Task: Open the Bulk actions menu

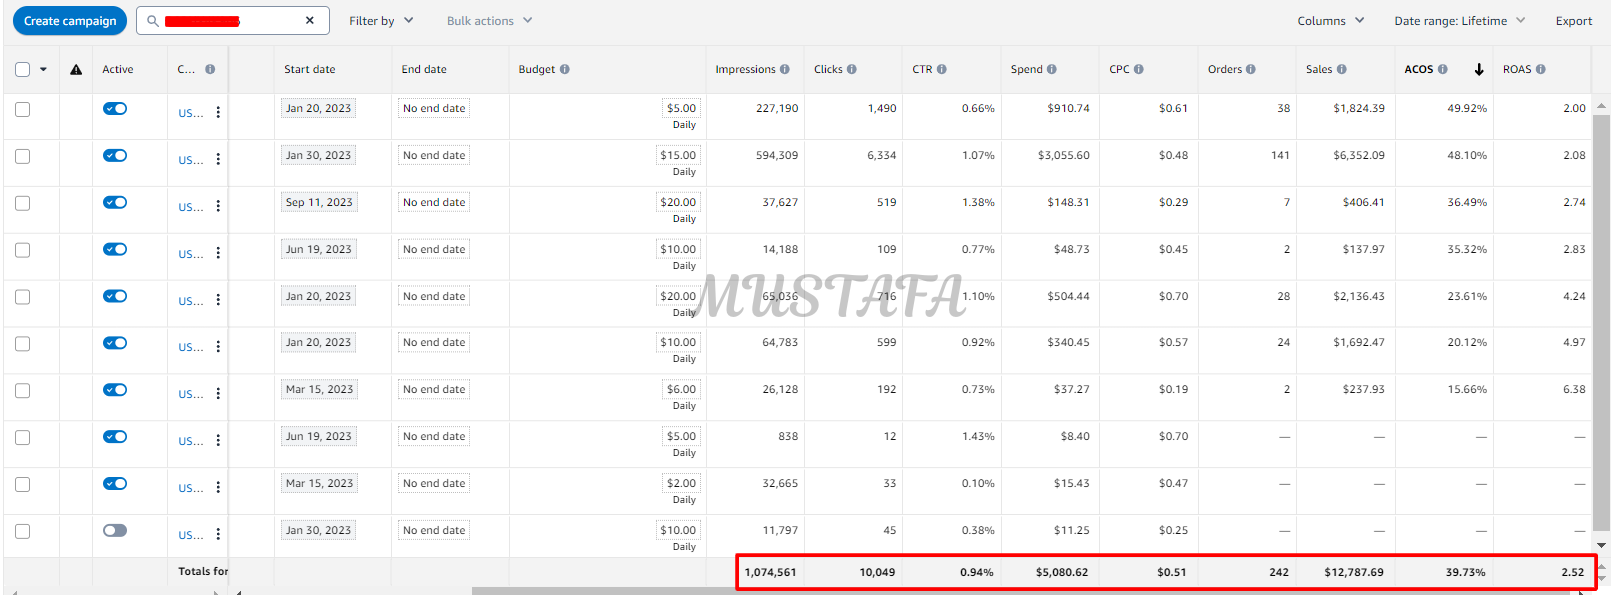Action: tap(489, 21)
